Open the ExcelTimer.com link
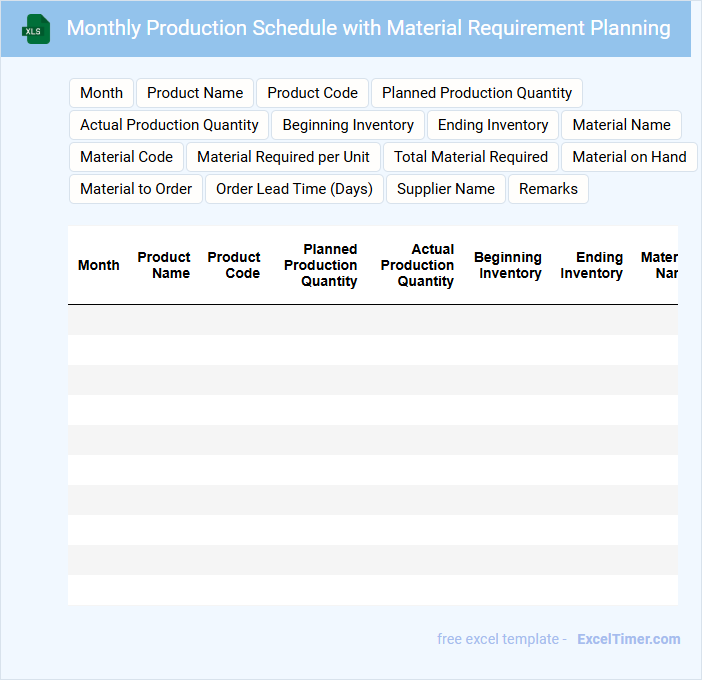702x680 pixels. click(x=628, y=639)
